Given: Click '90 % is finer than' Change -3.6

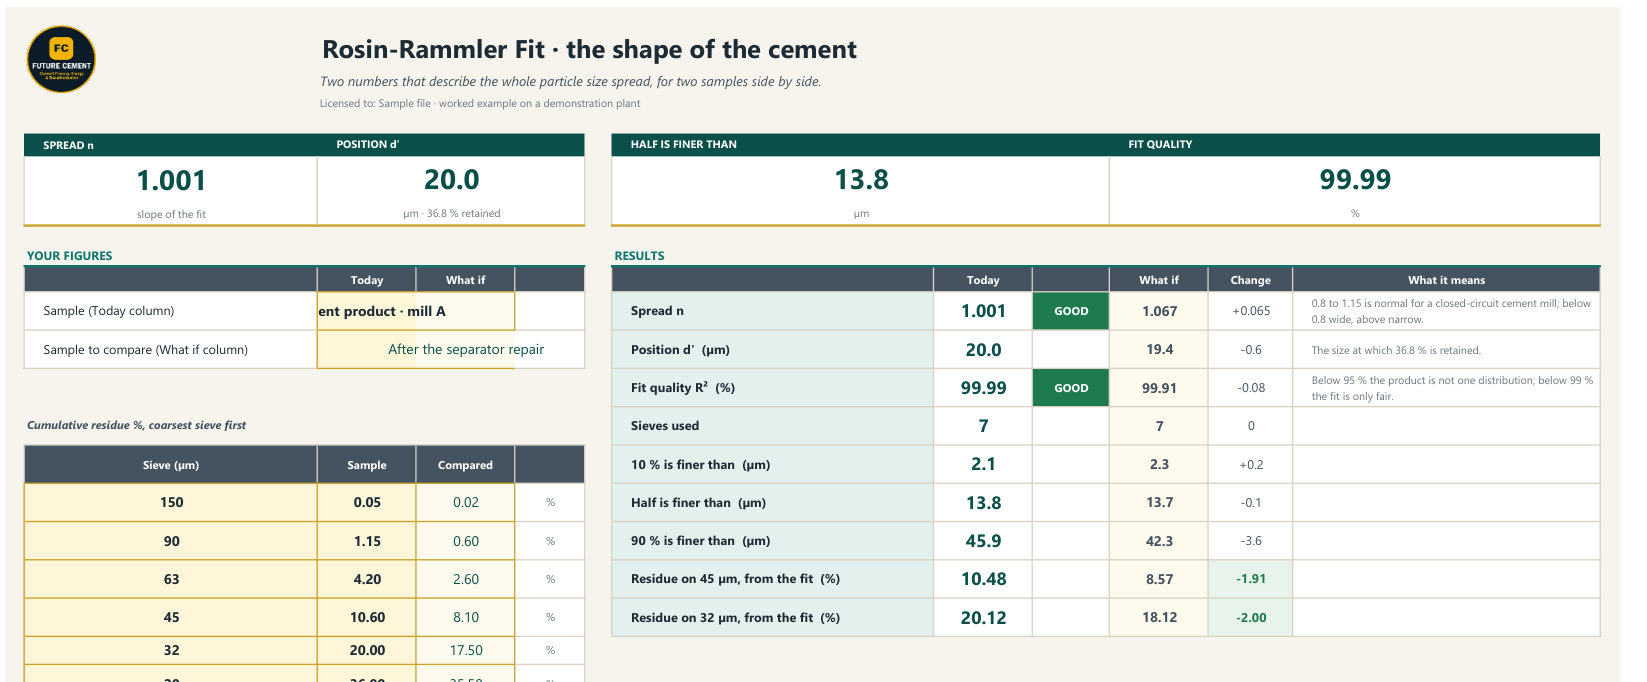Looking at the screenshot, I should pos(1251,541).
